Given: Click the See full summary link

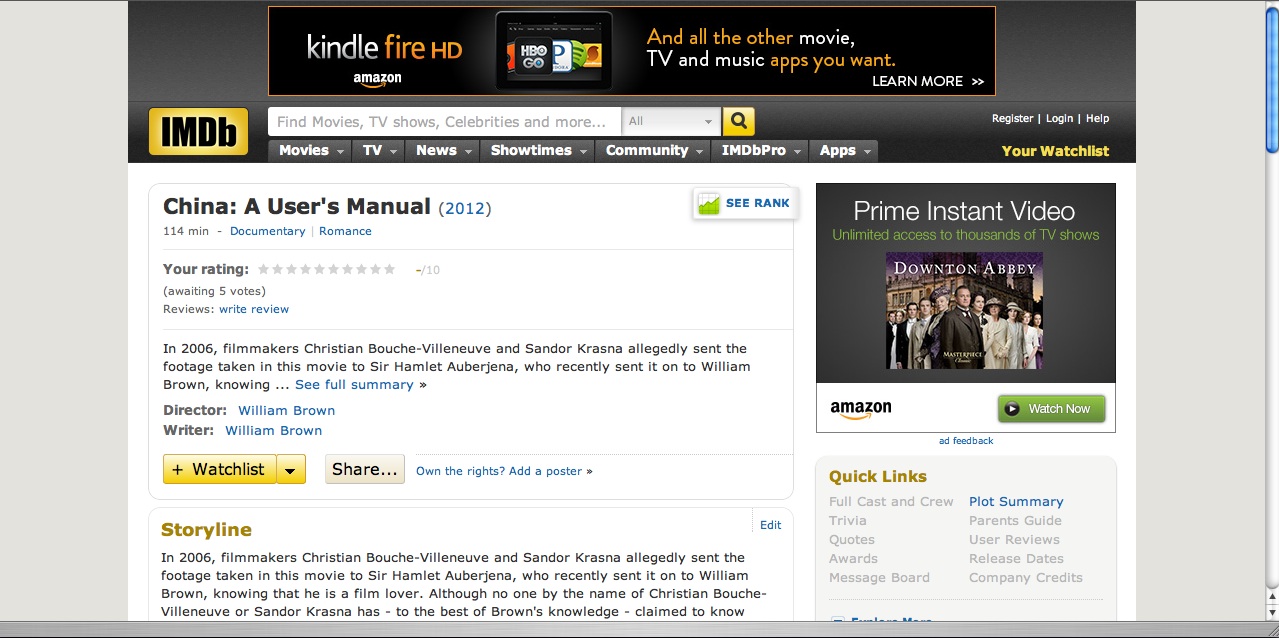Looking at the screenshot, I should 354,384.
